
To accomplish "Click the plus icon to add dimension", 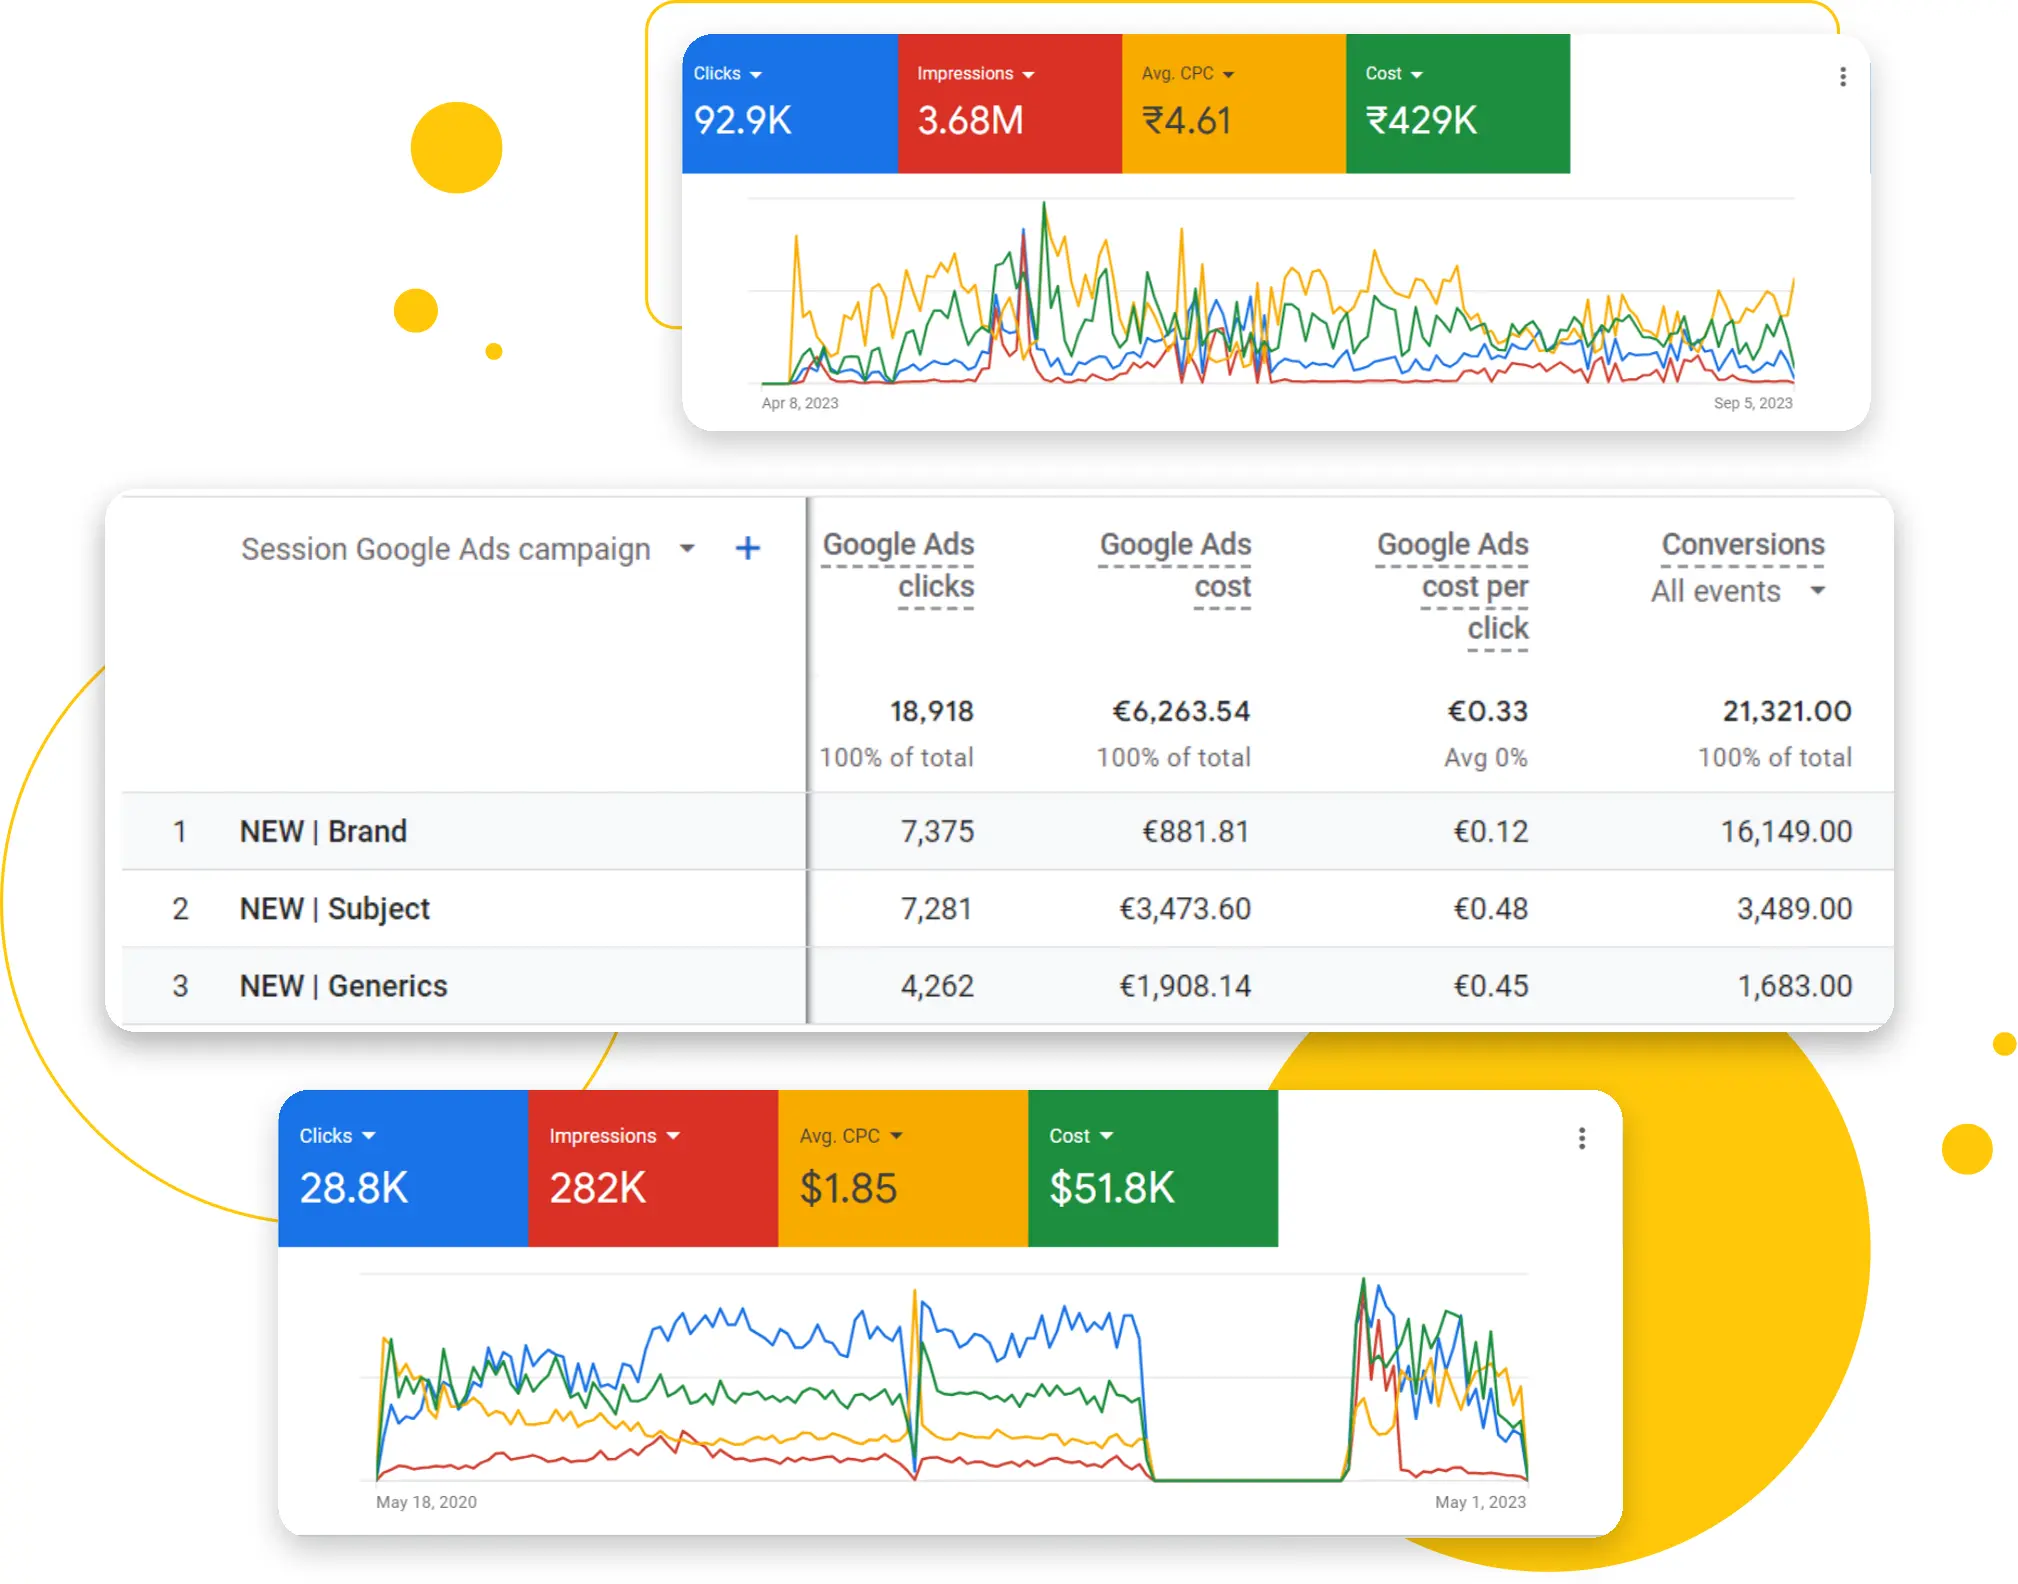I will coord(747,548).
